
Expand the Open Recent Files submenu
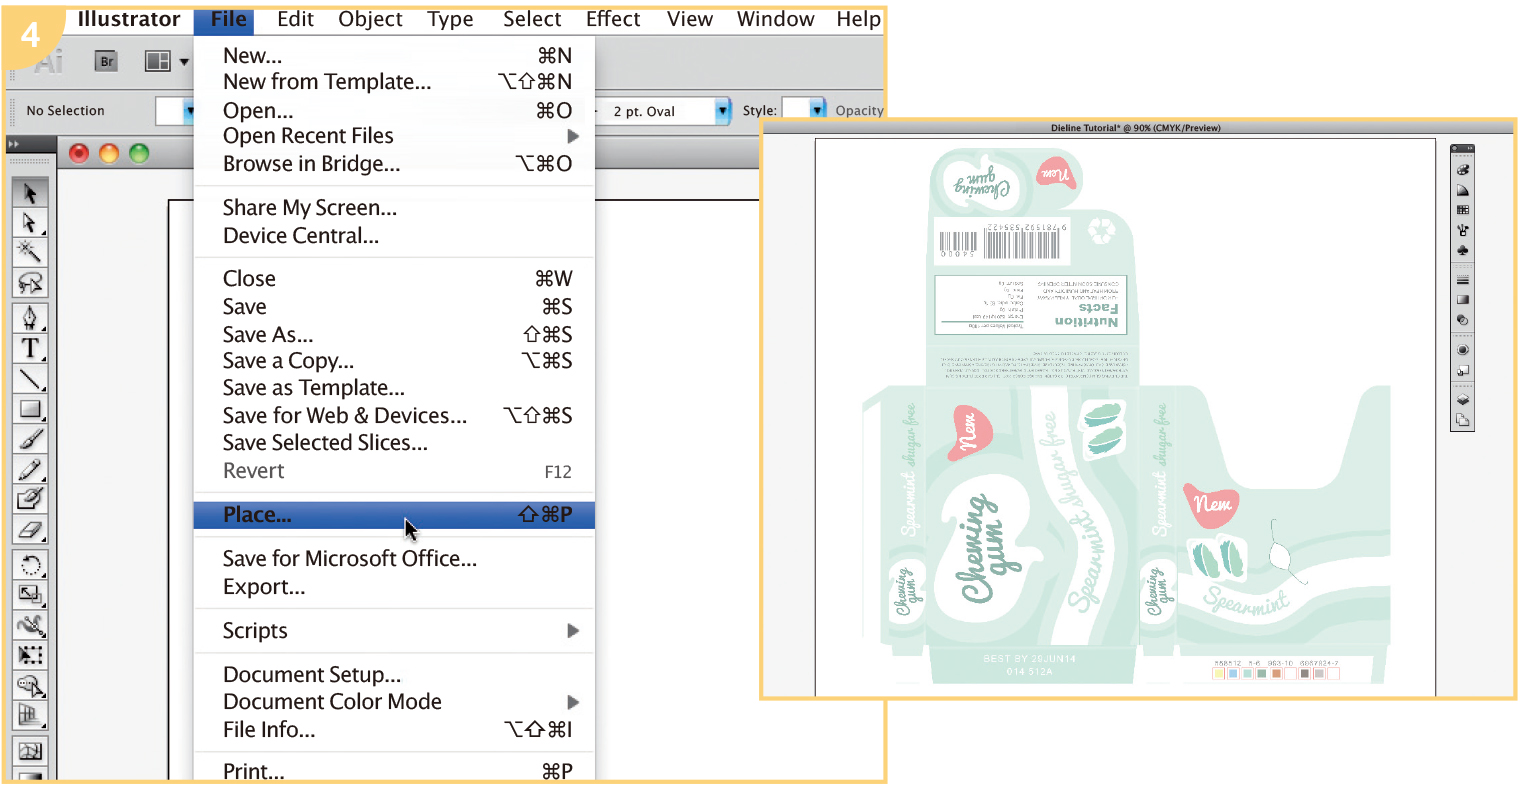point(573,136)
